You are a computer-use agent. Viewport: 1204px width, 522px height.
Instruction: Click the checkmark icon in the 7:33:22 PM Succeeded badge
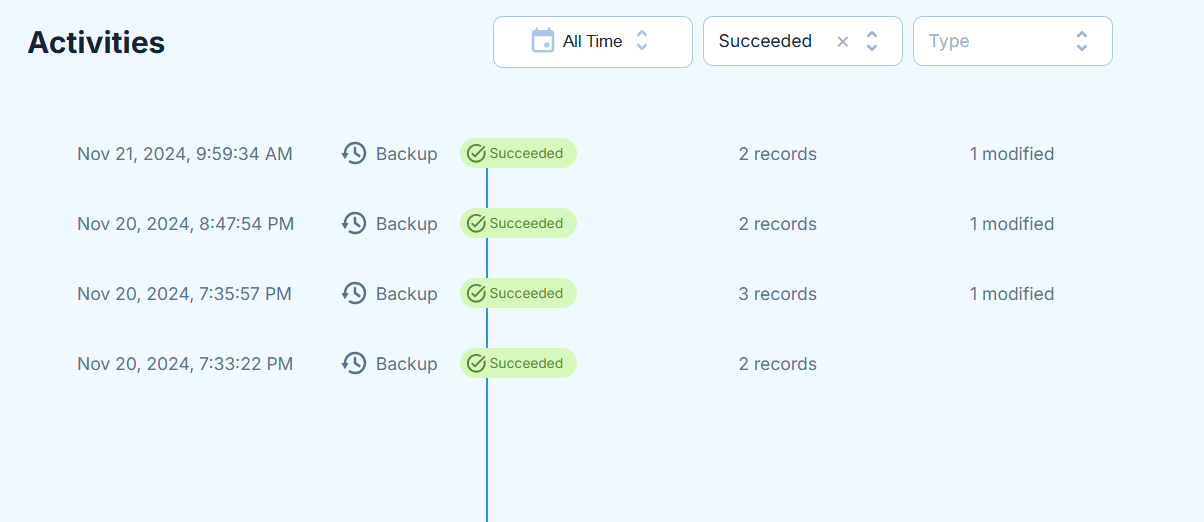point(476,363)
